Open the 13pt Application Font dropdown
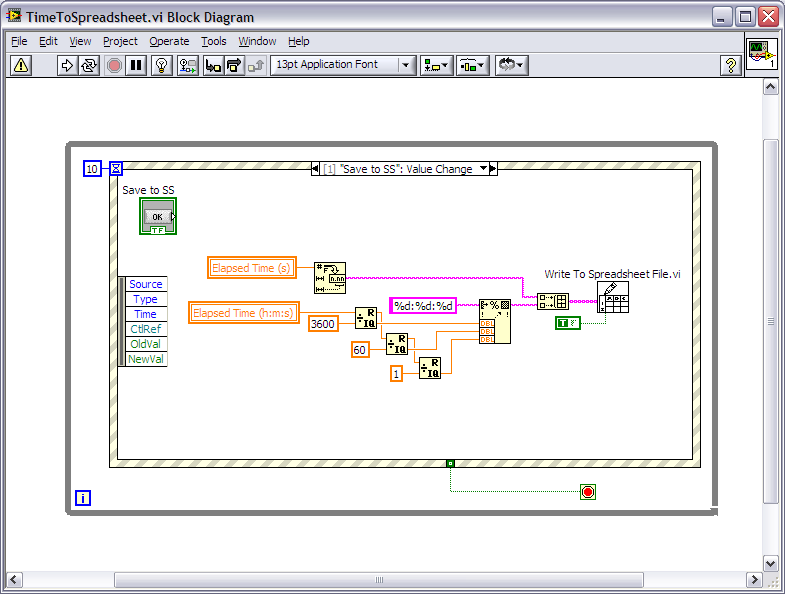 click(x=343, y=65)
